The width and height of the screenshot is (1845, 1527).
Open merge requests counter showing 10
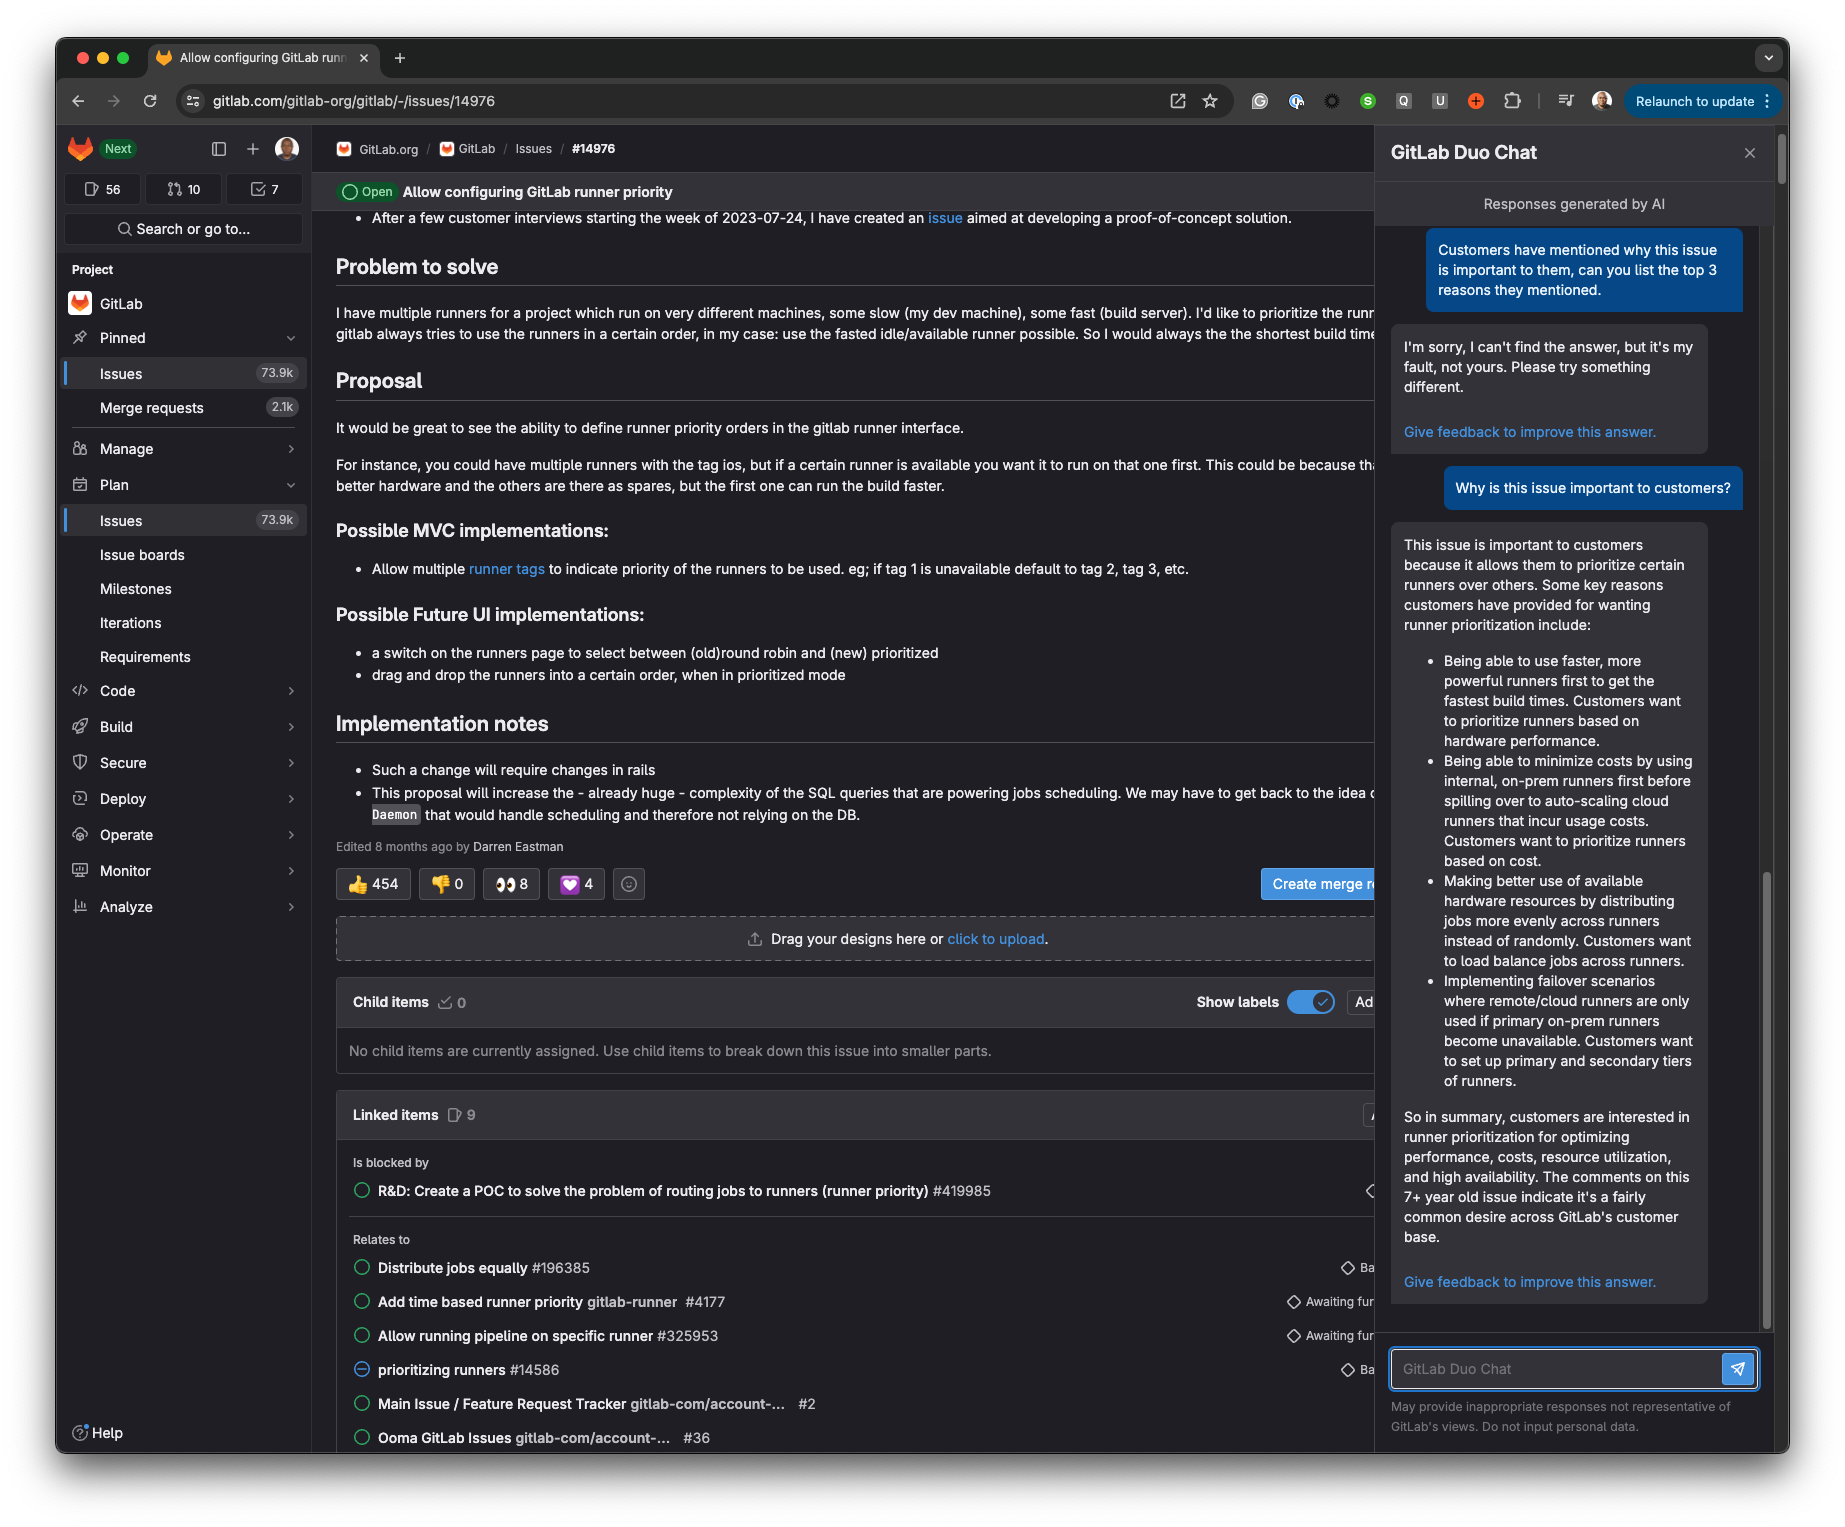pyautogui.click(x=184, y=189)
